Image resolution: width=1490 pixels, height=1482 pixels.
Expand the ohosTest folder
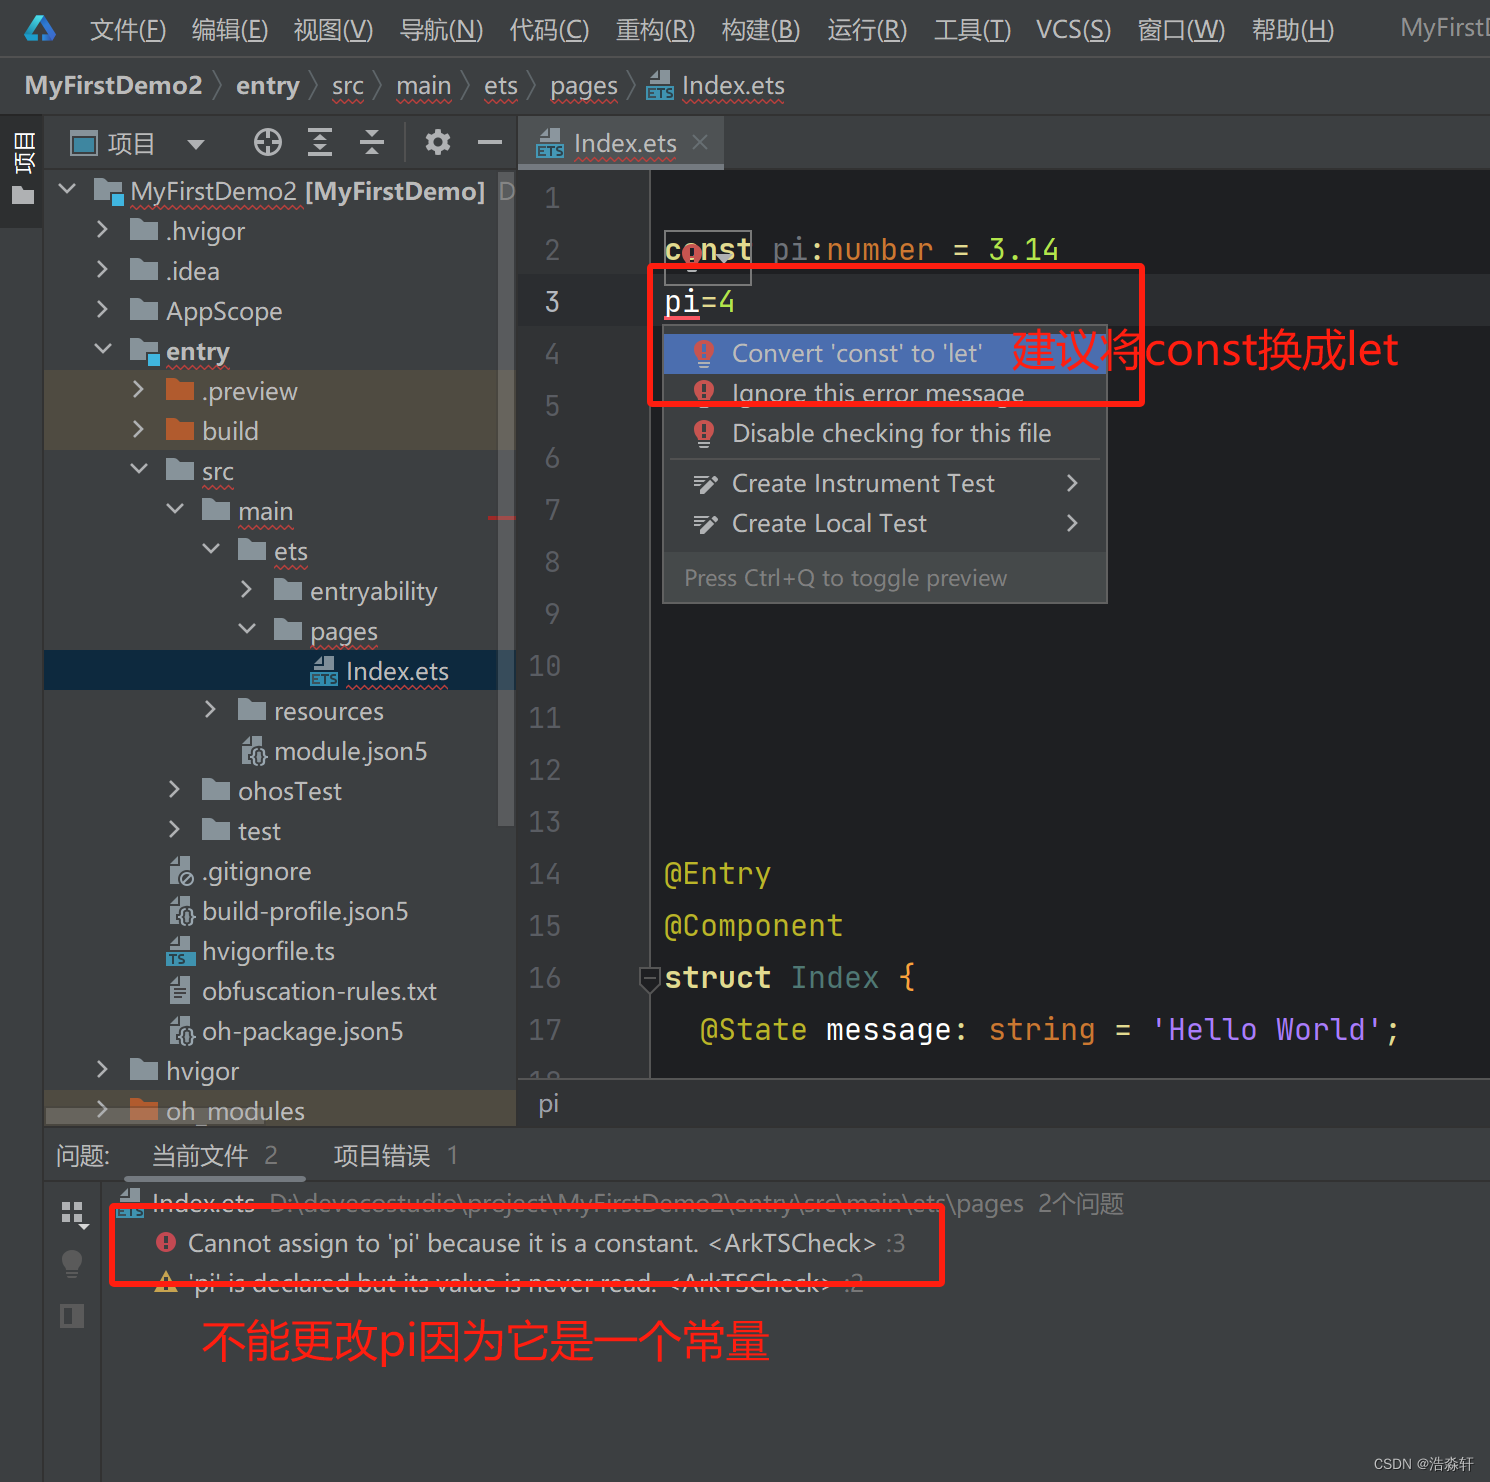tap(174, 790)
